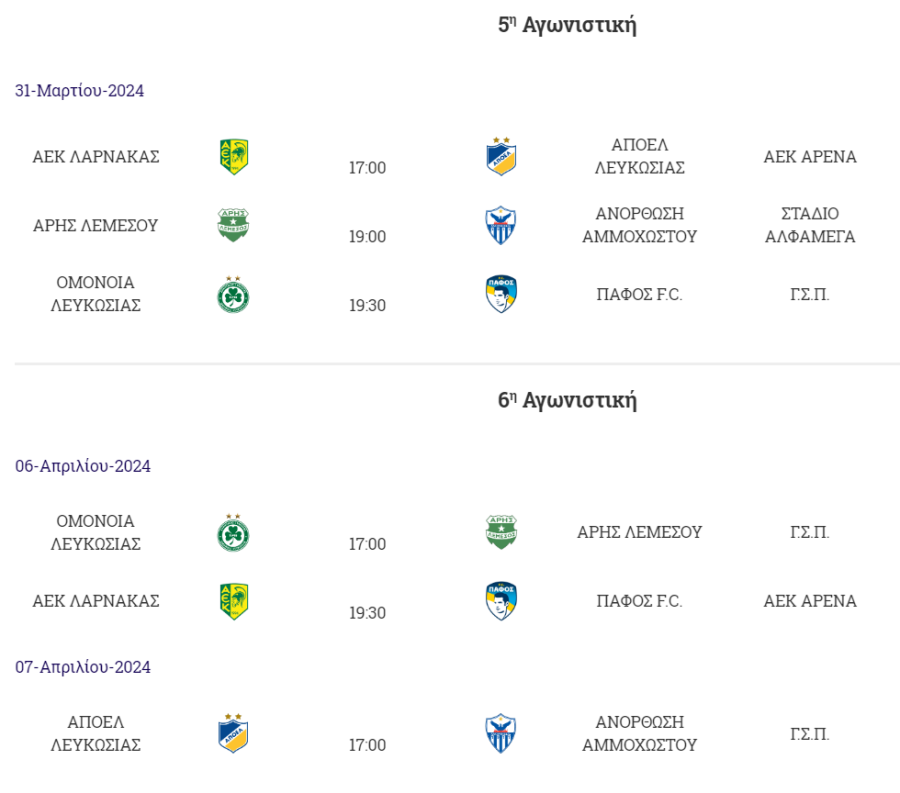This screenshot has height=793, width=900.
Task: Click APOEL crest beside ΑΕΚ ΑΡΕΝΑ on 31 March
Action: (501, 156)
